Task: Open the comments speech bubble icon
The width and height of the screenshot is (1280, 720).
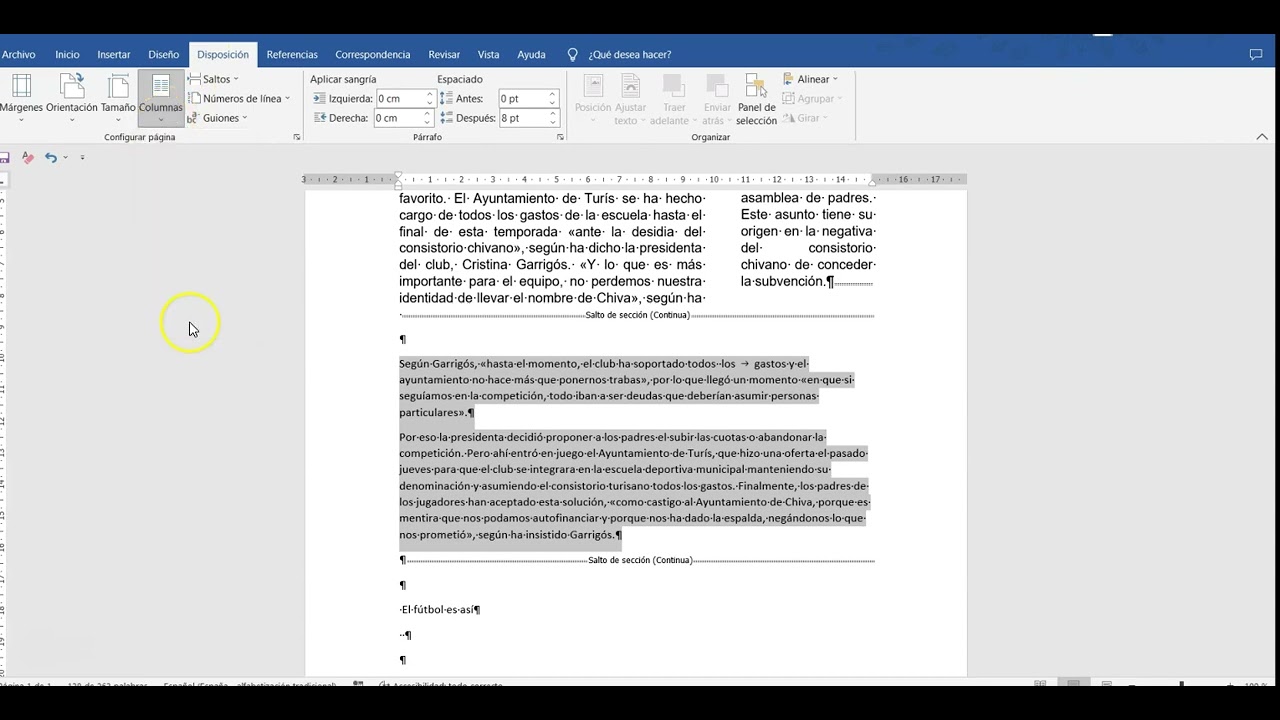Action: 1256,55
